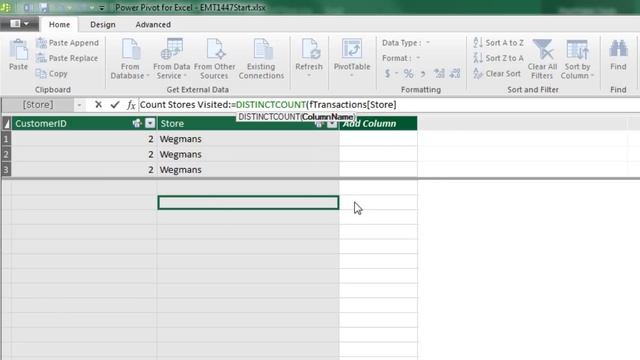Select Paste Append
Image resolution: width=640 pixels, height=360 pixels.
[x=67, y=43]
